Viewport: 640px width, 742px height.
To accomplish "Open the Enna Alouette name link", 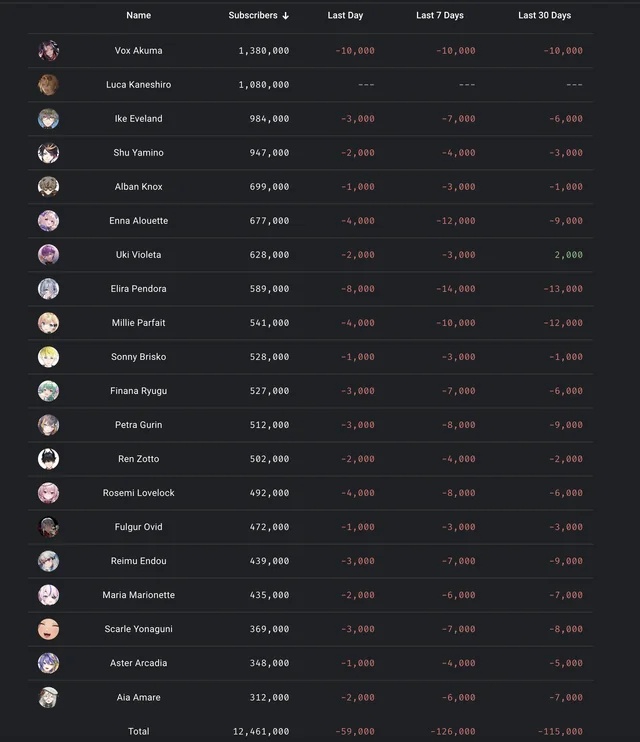I will [x=139, y=221].
